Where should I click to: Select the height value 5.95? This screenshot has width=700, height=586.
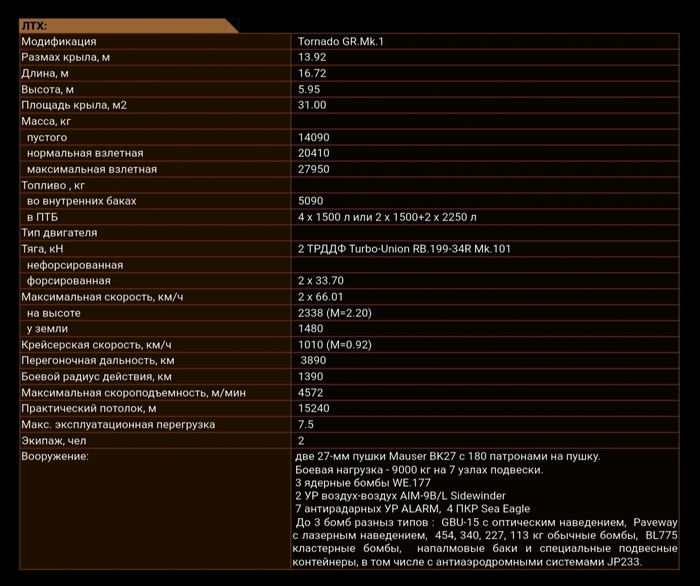[308, 89]
